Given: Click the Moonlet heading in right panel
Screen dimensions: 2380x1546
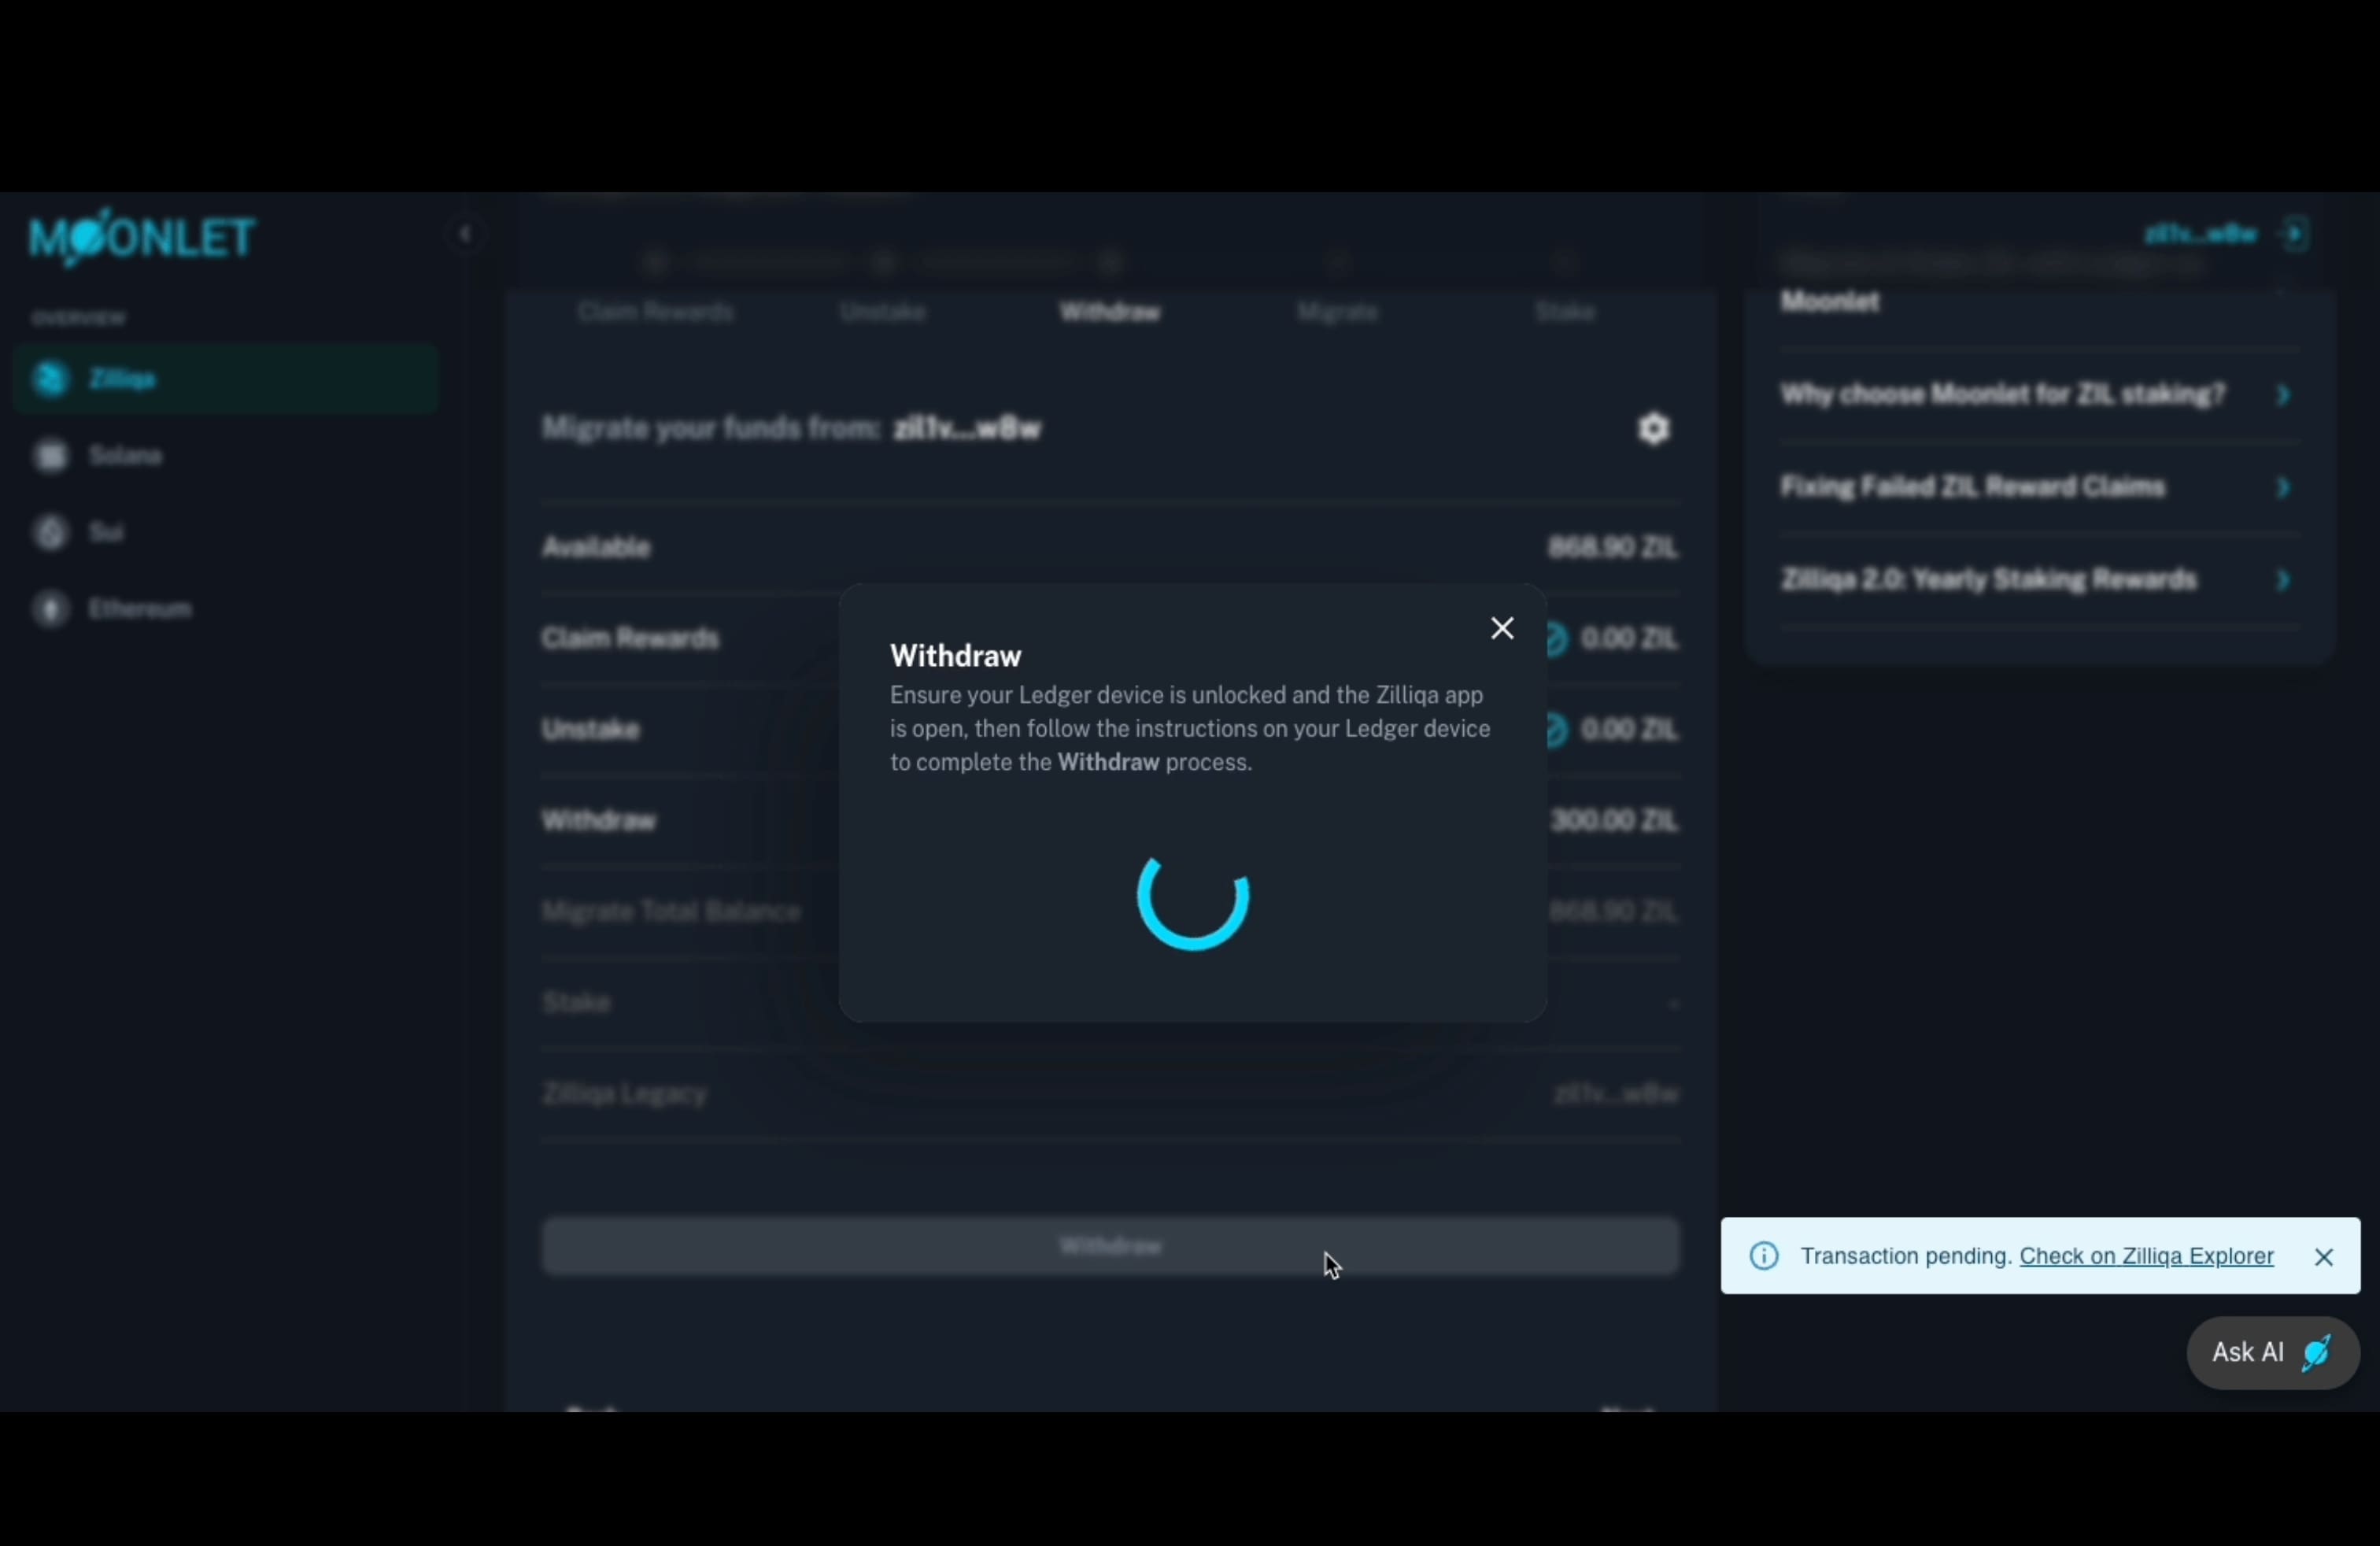Looking at the screenshot, I should (1830, 301).
